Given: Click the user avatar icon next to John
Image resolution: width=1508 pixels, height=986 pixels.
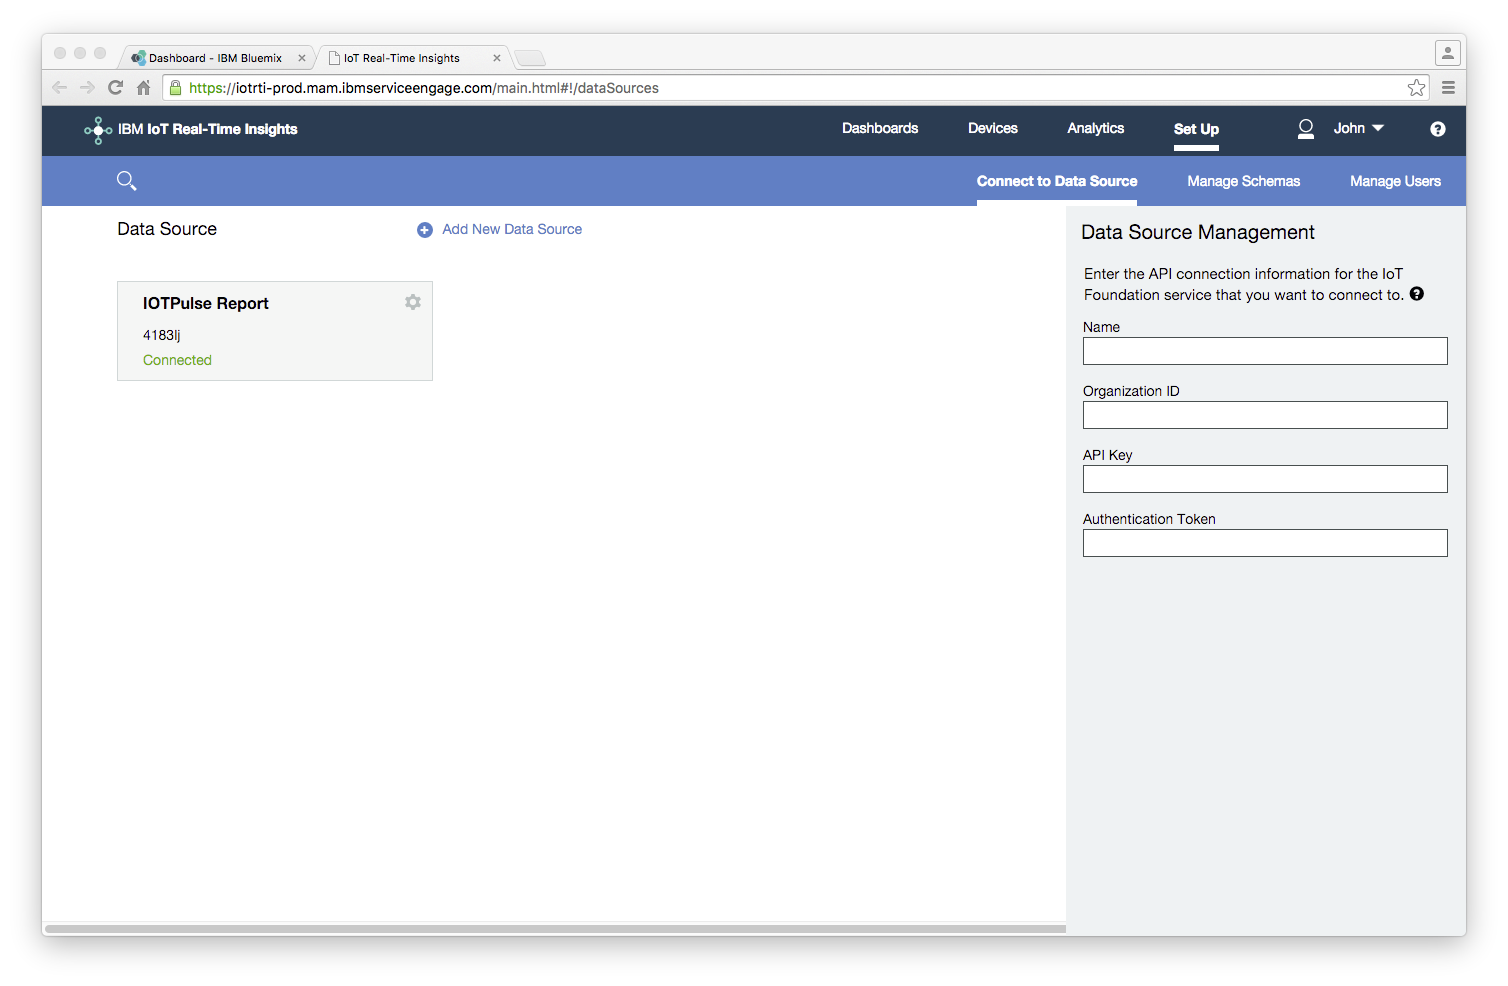Looking at the screenshot, I should [x=1306, y=129].
